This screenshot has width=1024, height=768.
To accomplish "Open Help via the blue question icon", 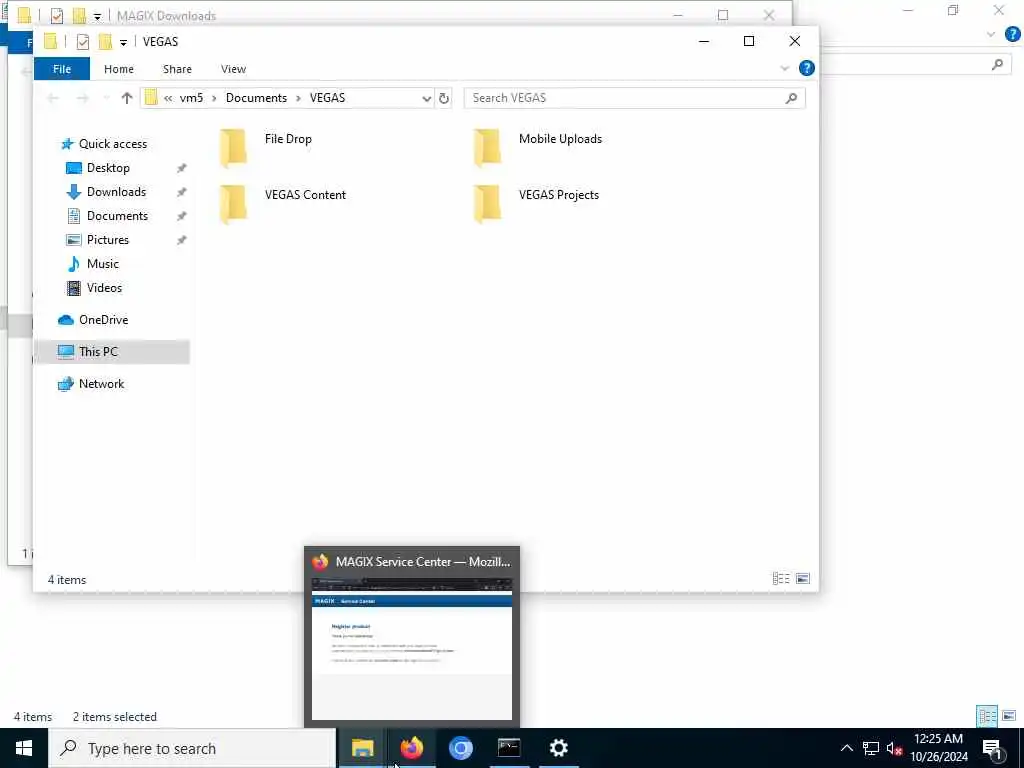I will pyautogui.click(x=807, y=68).
